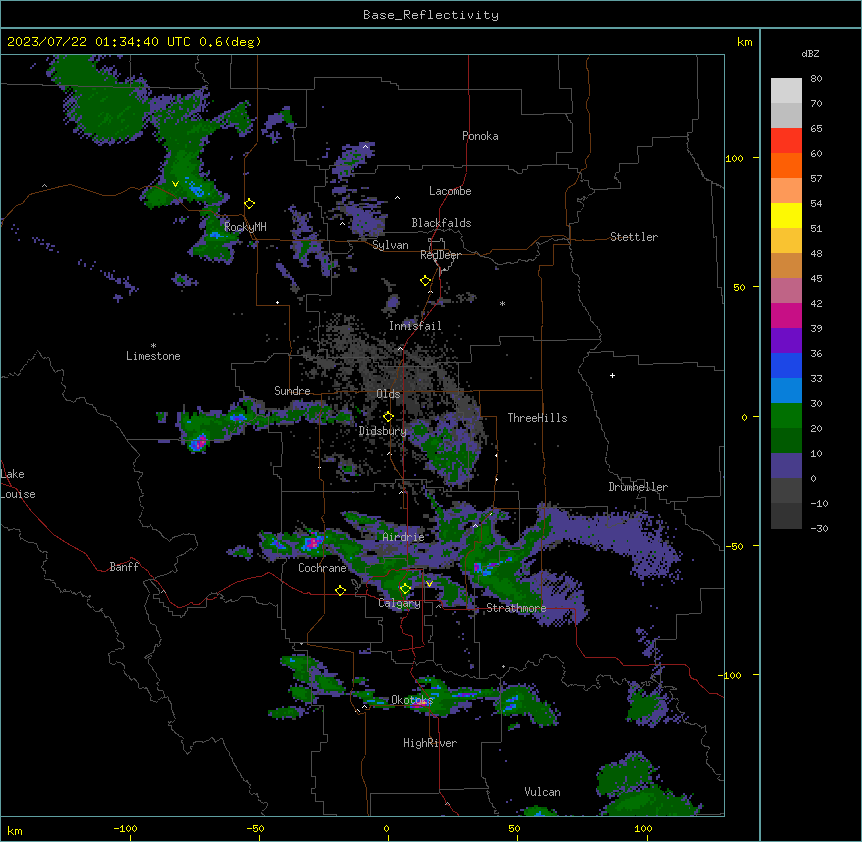The image size is (862, 842).
Task: Click the yellow diamond marker above Calgary label
Action: tap(405, 589)
